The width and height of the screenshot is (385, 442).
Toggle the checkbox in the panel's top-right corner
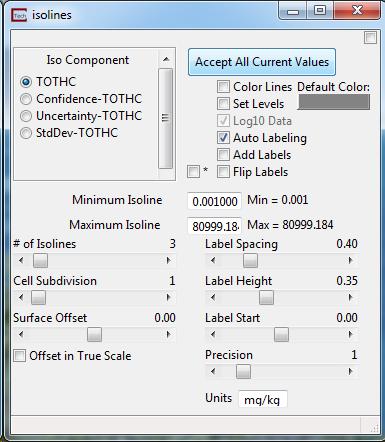(x=370, y=38)
